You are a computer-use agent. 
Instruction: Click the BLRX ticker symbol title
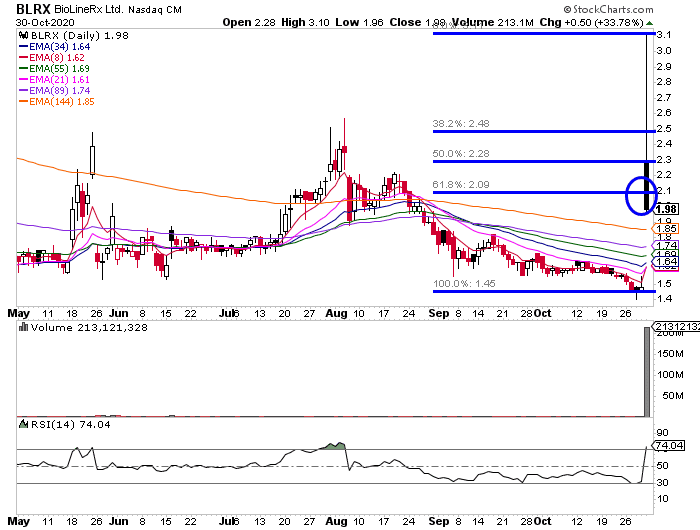pos(33,9)
